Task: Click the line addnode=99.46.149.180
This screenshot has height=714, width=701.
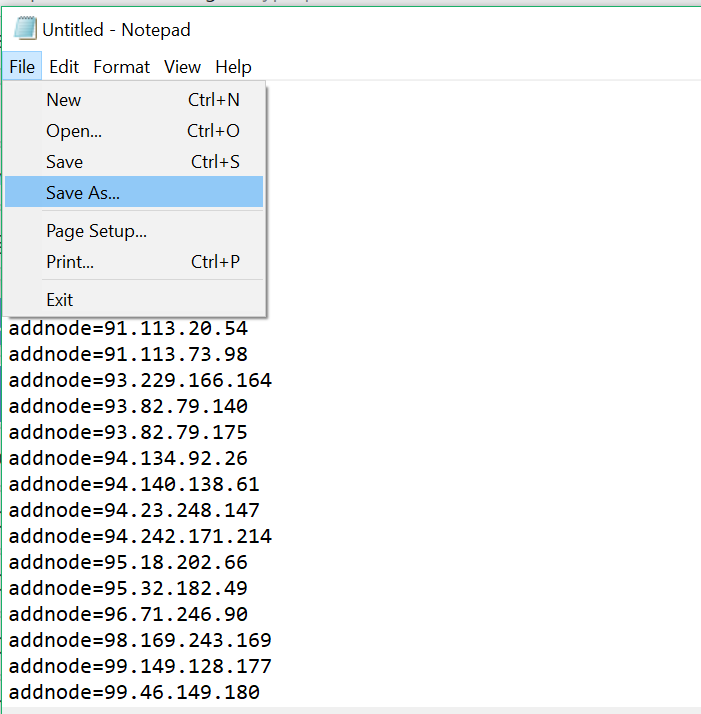Action: click(134, 692)
